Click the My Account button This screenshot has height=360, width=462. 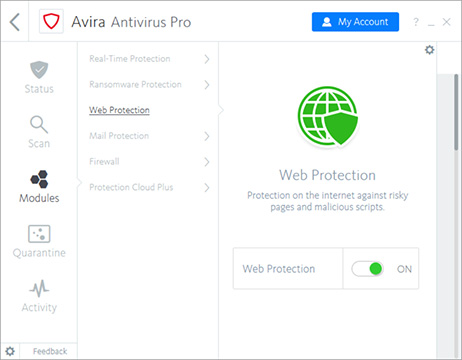coord(355,22)
